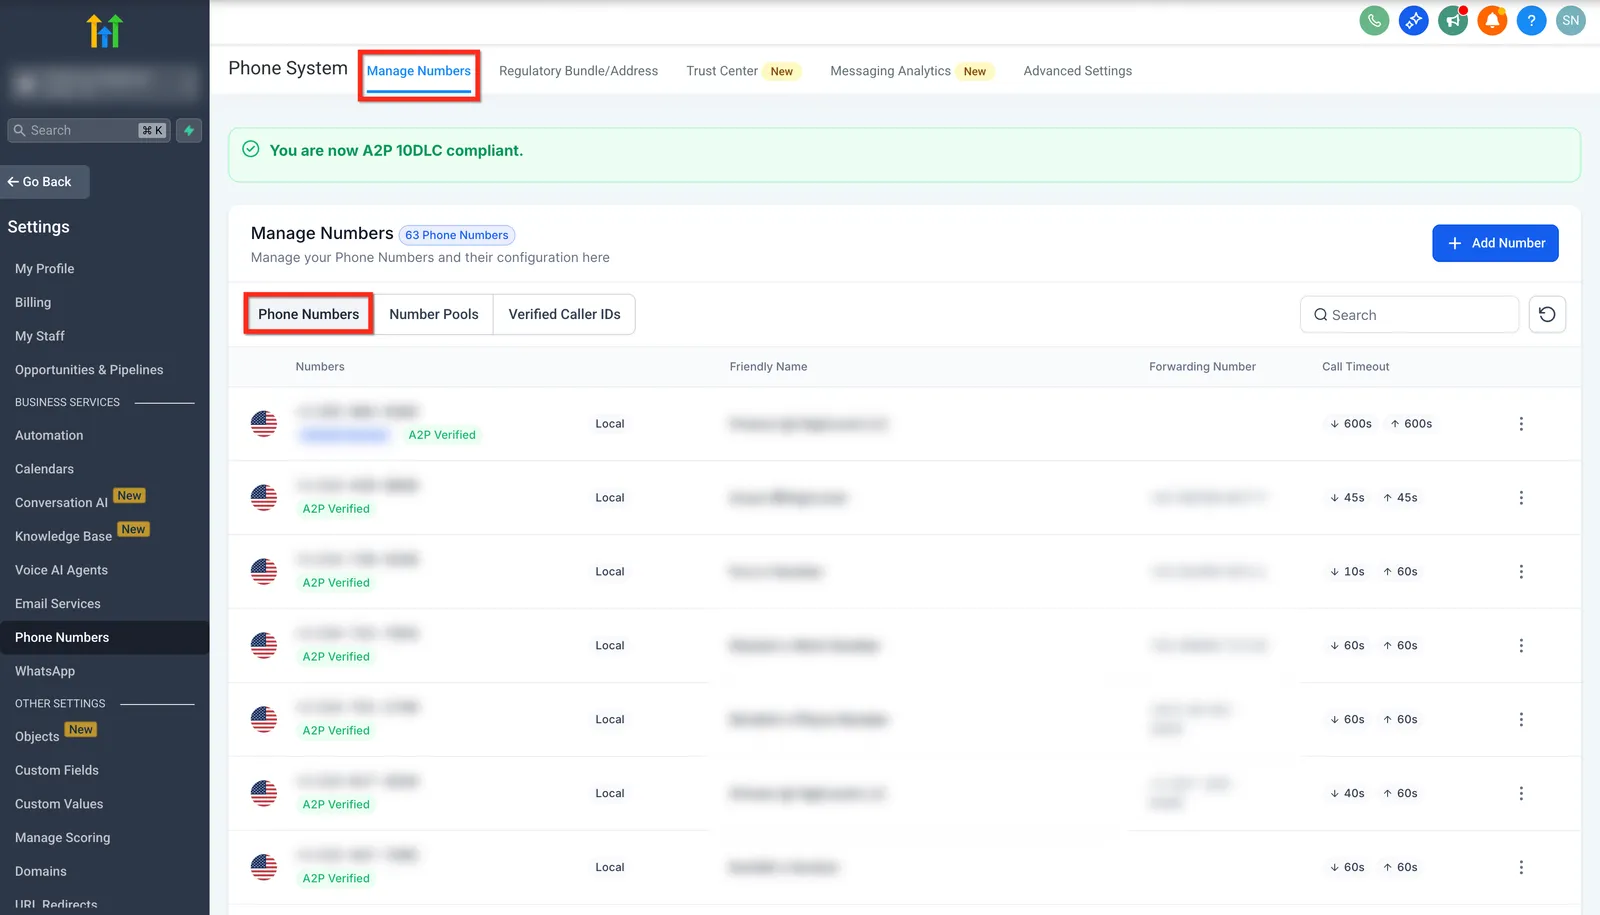Switch to the Manage Numbers tab

pyautogui.click(x=419, y=71)
